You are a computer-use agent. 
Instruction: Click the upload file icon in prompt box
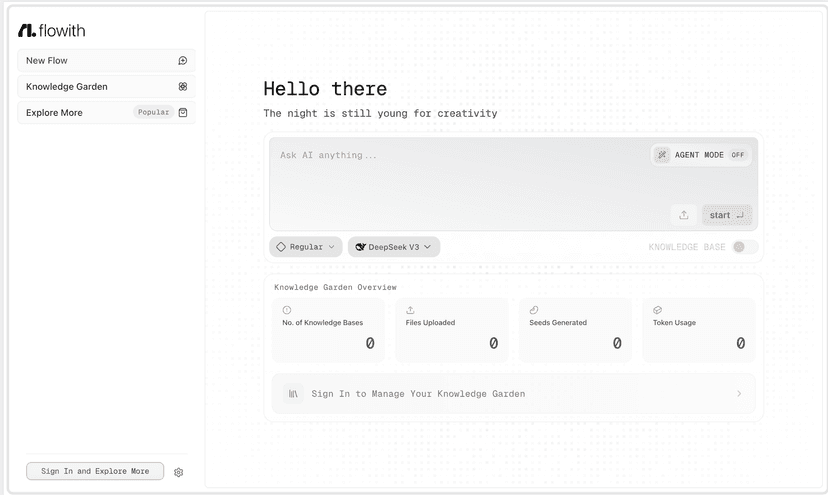pyautogui.click(x=684, y=215)
